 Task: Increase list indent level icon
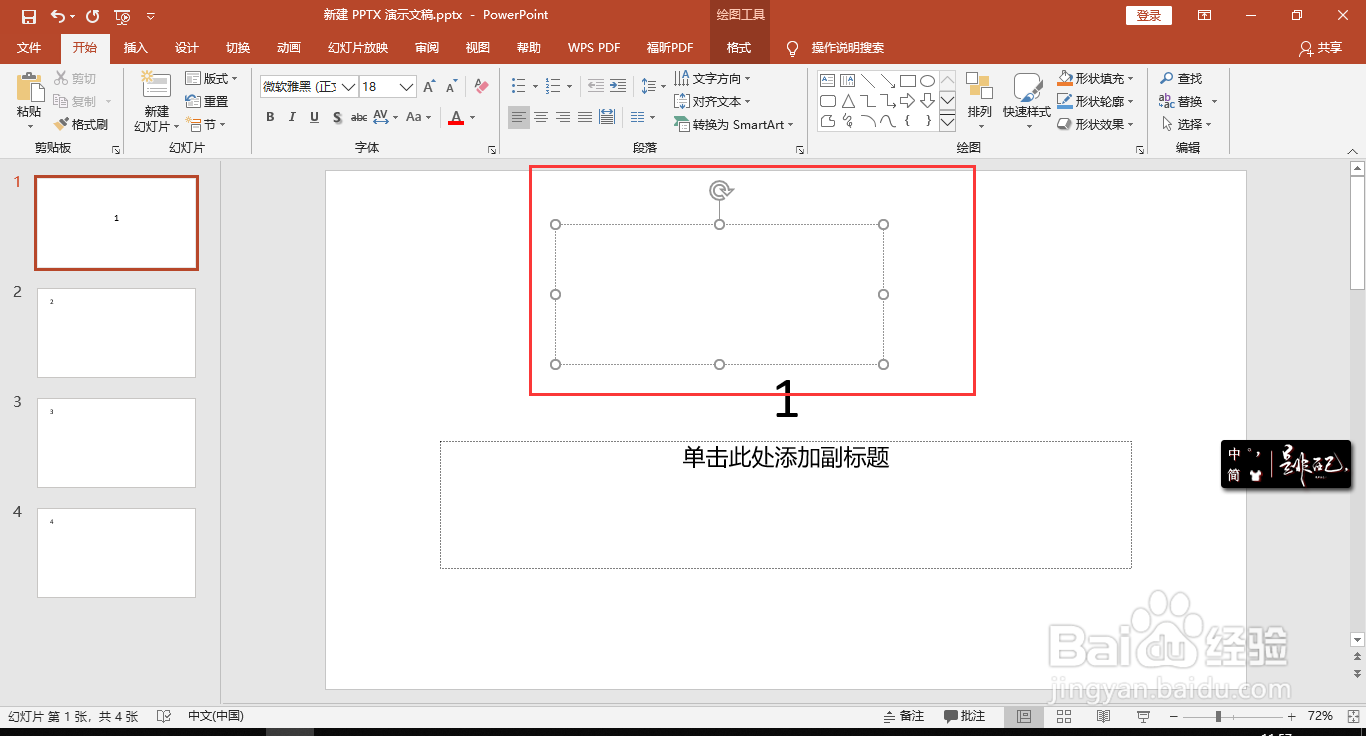618,86
